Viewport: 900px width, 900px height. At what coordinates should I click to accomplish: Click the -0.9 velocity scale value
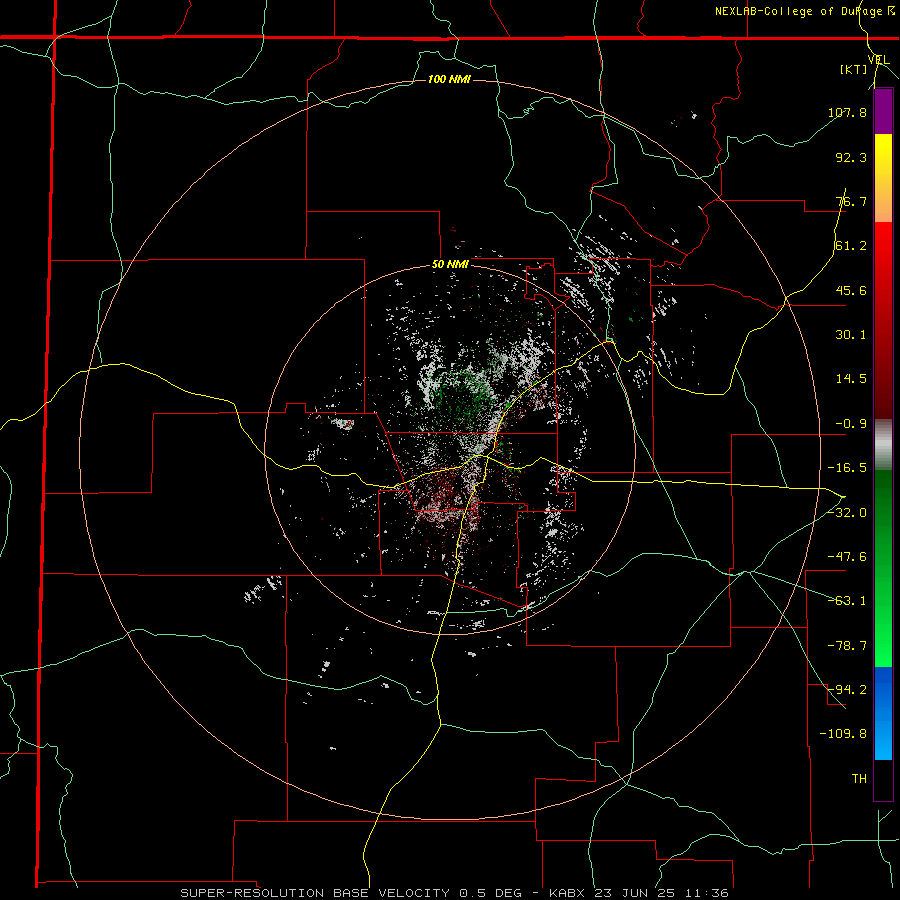[851, 424]
